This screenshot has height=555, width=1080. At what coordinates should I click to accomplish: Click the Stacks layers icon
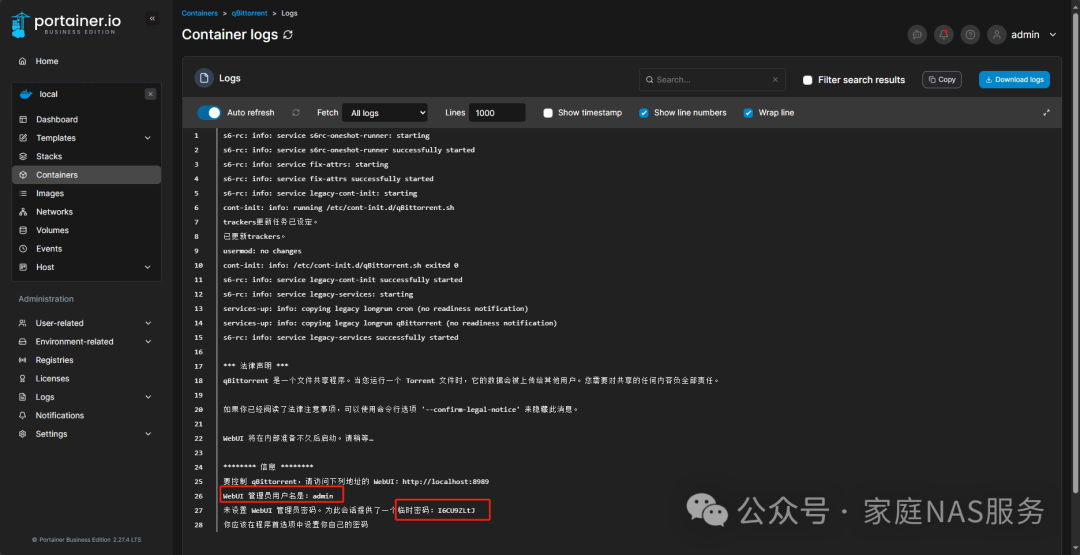(23, 157)
